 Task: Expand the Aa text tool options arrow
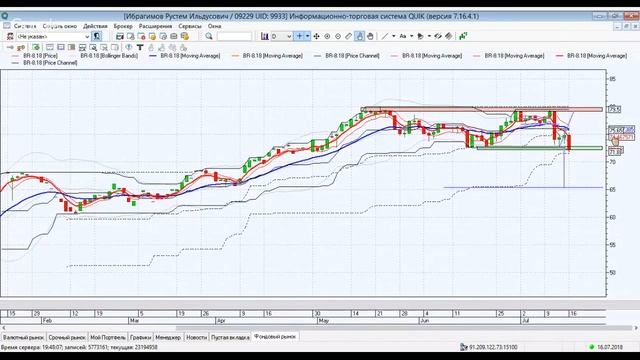411,36
